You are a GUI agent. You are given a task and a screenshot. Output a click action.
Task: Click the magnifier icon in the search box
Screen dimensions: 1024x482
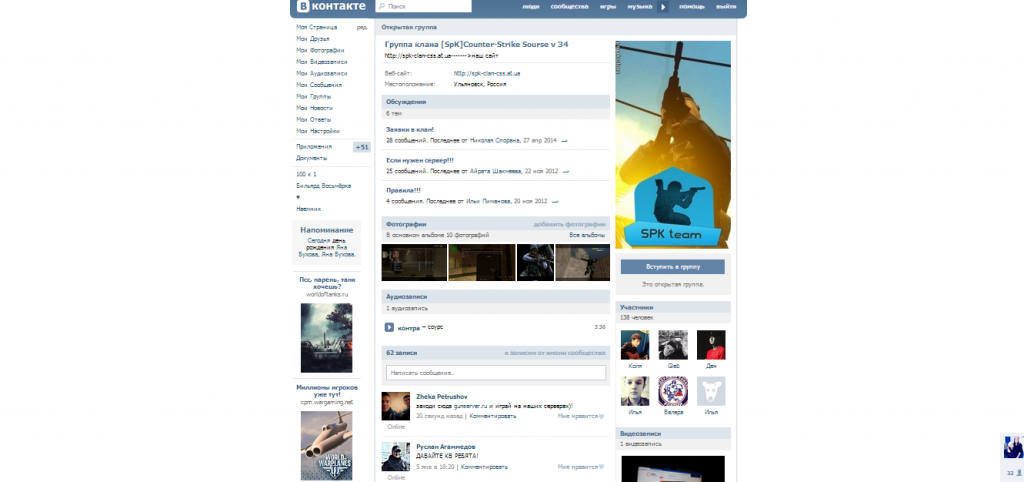coord(381,7)
